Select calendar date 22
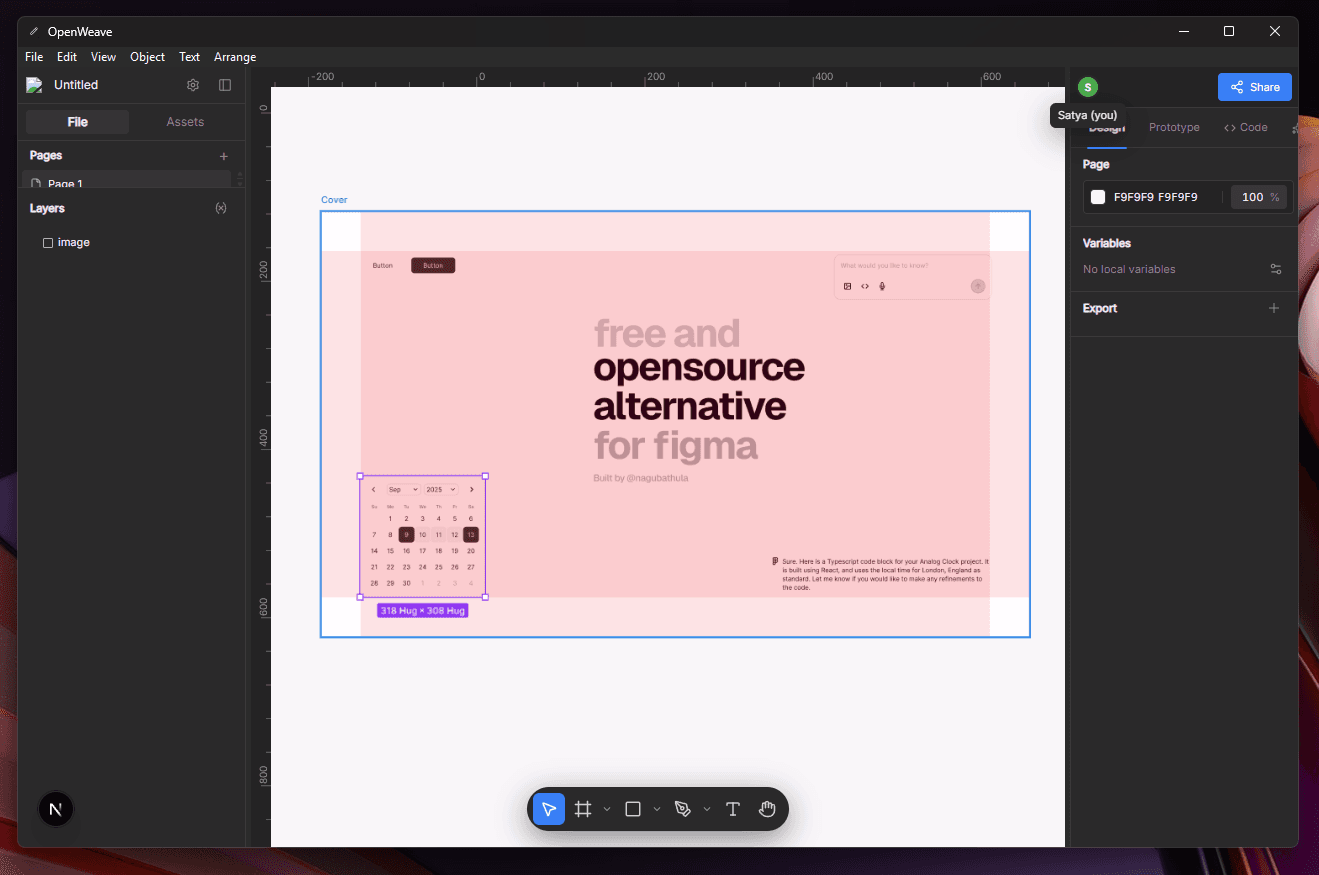Image resolution: width=1319 pixels, height=875 pixels. tap(390, 567)
